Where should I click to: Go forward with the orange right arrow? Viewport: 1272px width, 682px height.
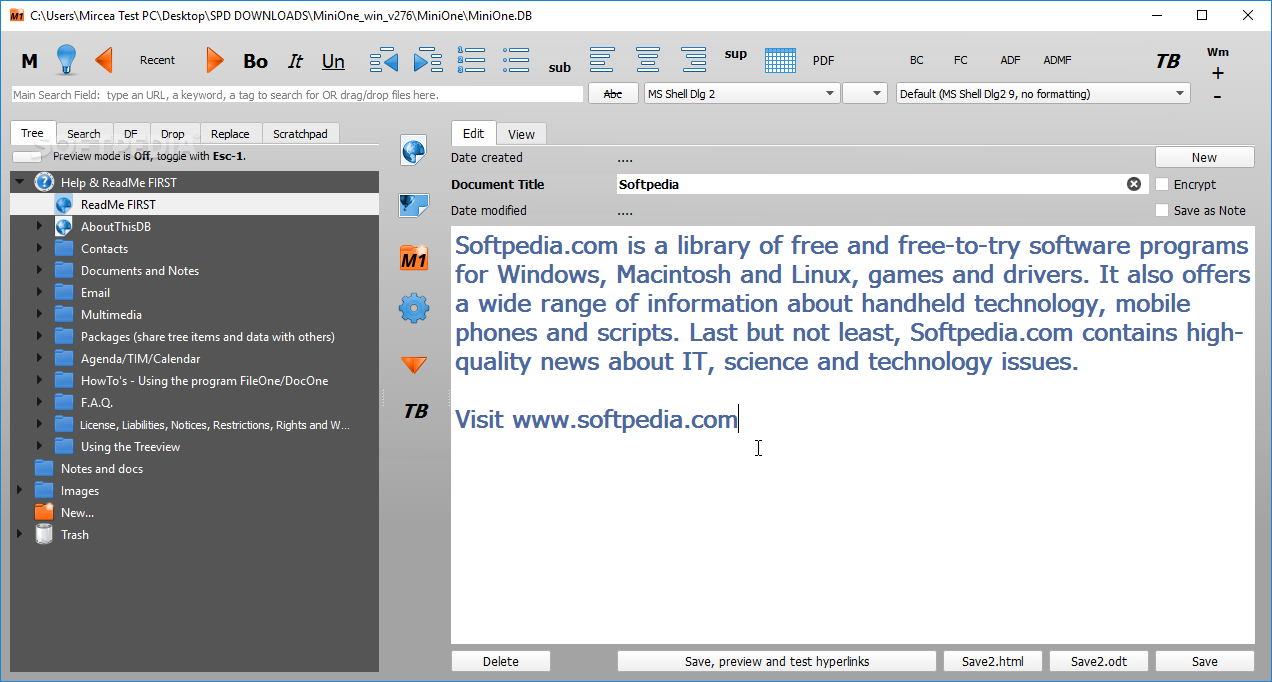[214, 60]
